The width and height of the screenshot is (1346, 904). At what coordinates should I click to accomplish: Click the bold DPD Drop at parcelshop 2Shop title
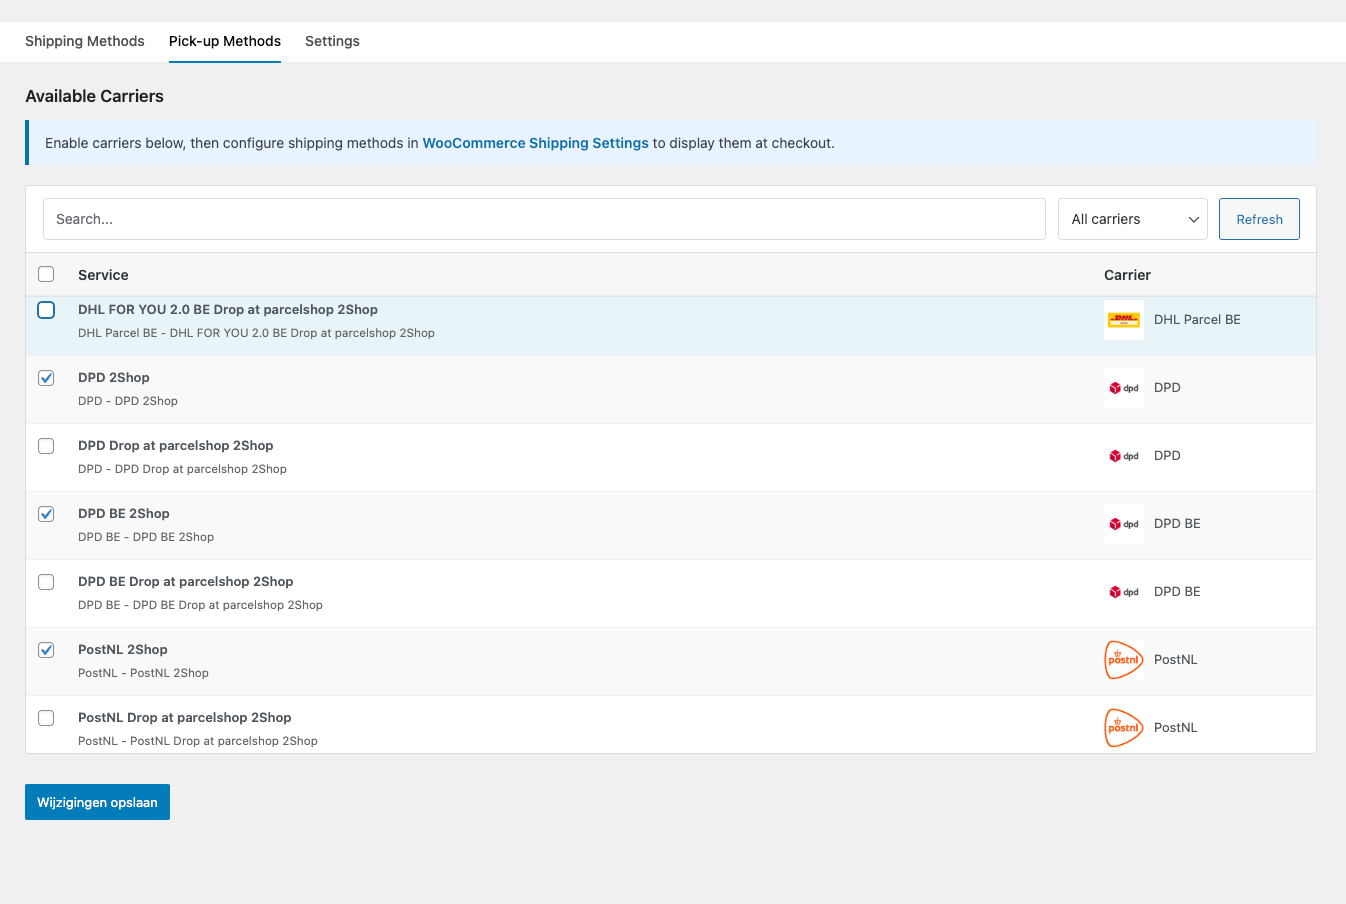click(x=176, y=446)
